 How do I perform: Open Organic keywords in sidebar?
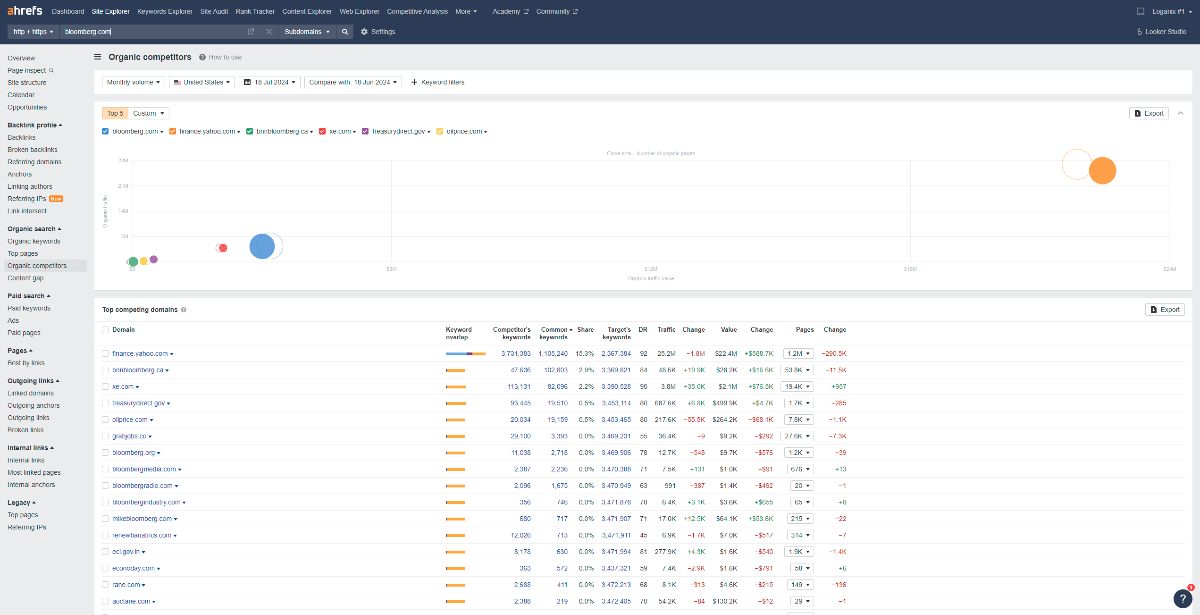(x=34, y=241)
